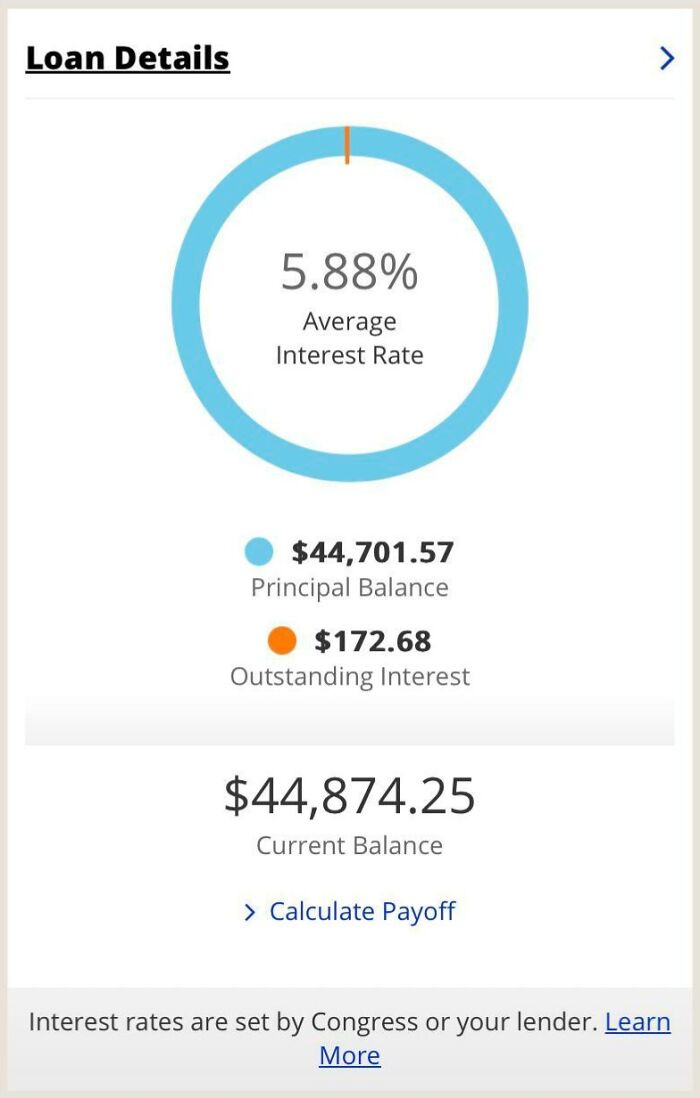This screenshot has height=1098, width=700.
Task: Click the chevron next to Loan Details
Action: click(x=667, y=58)
